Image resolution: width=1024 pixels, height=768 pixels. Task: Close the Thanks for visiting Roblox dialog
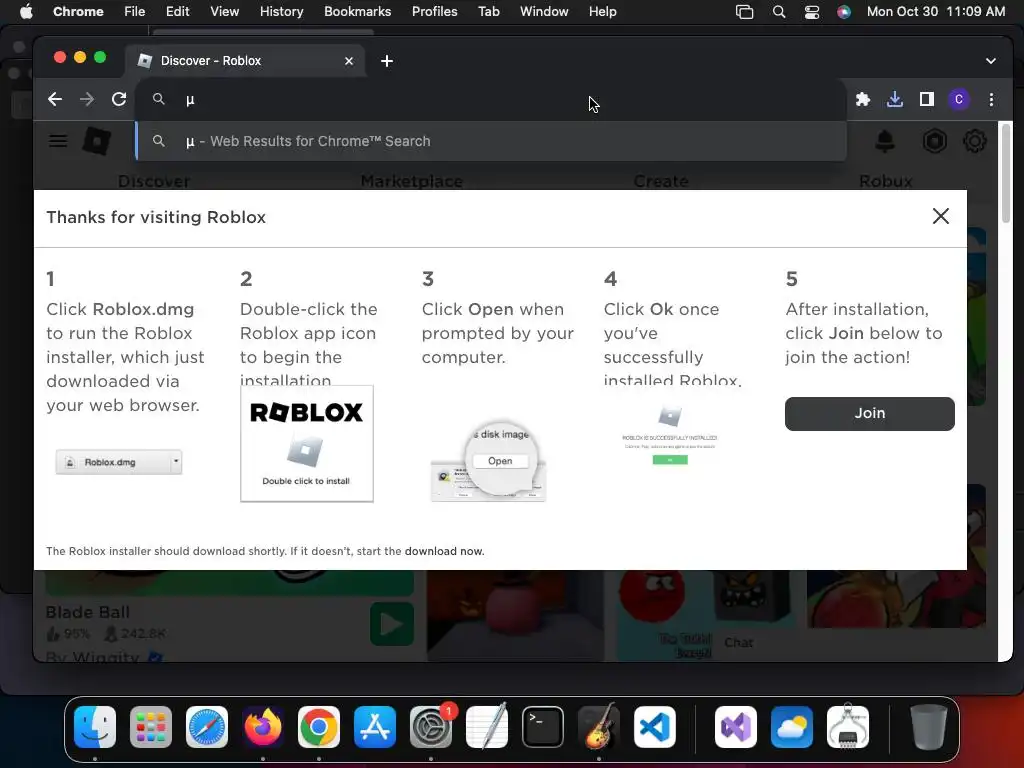coord(940,216)
